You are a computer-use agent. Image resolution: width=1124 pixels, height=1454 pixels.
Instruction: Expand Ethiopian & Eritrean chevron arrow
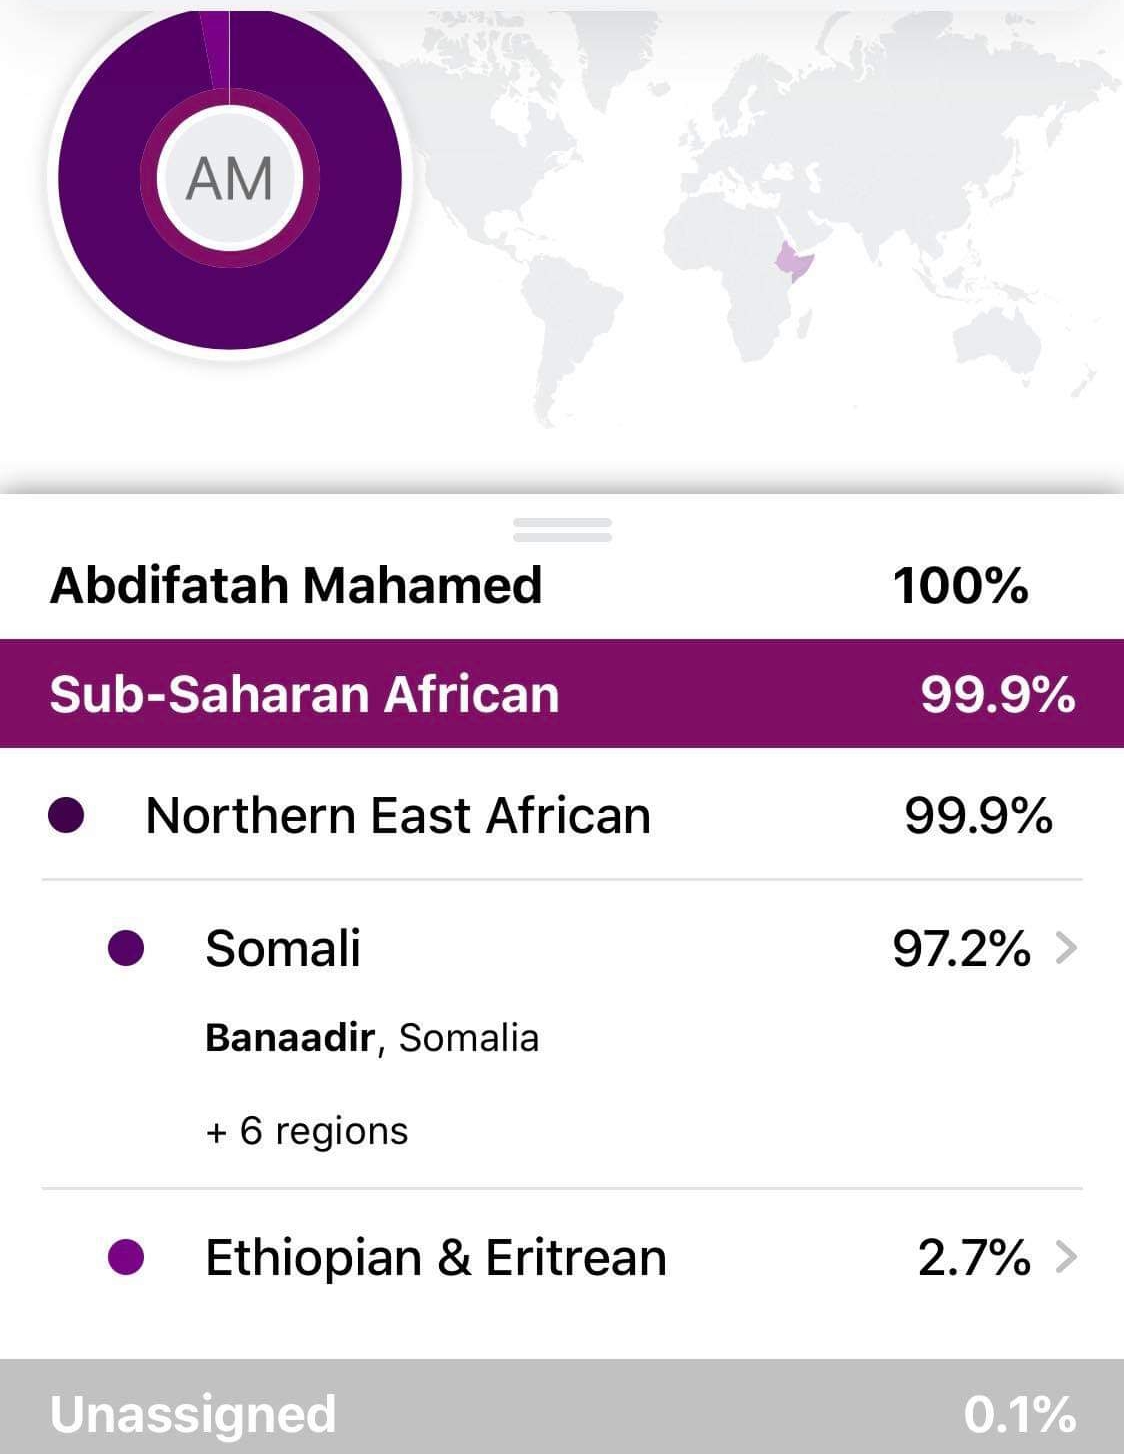click(1066, 1257)
